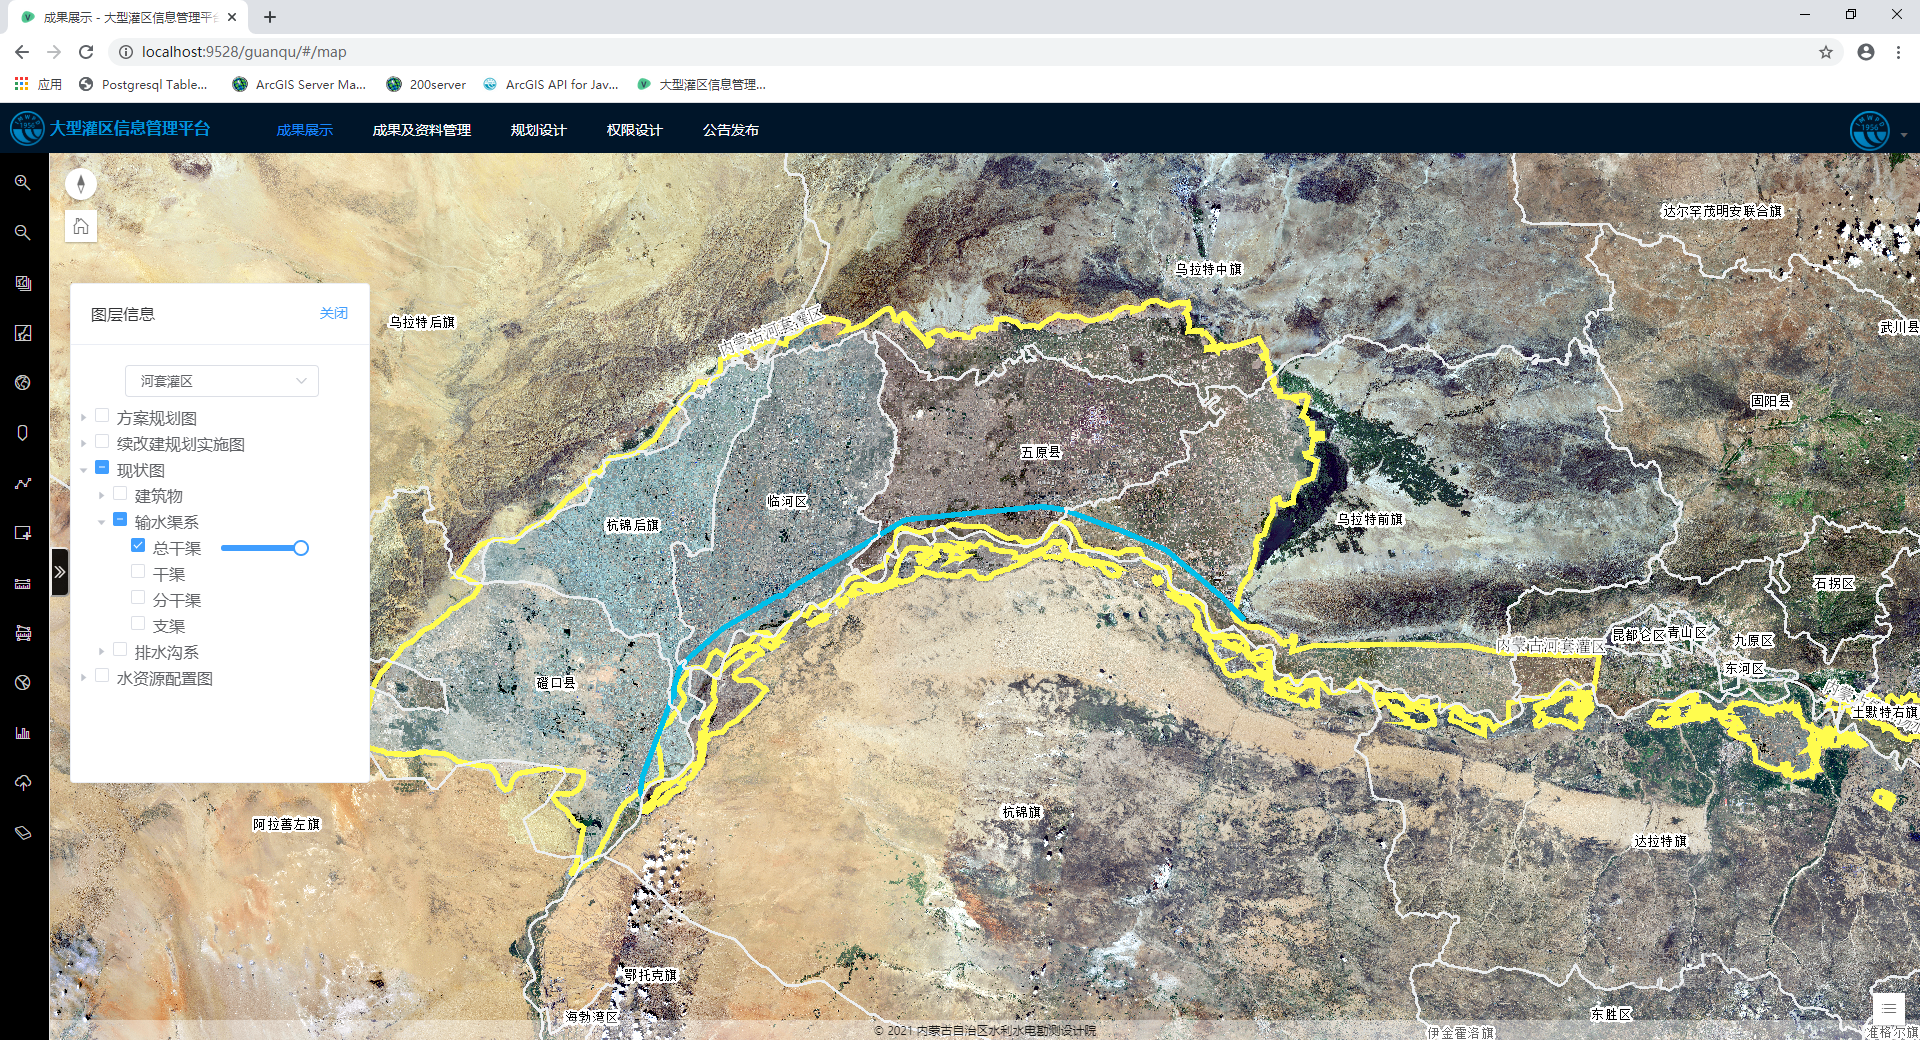This screenshot has width=1920, height=1040.
Task: Zoom out using the sidebar magnifier minus
Action: [x=22, y=233]
